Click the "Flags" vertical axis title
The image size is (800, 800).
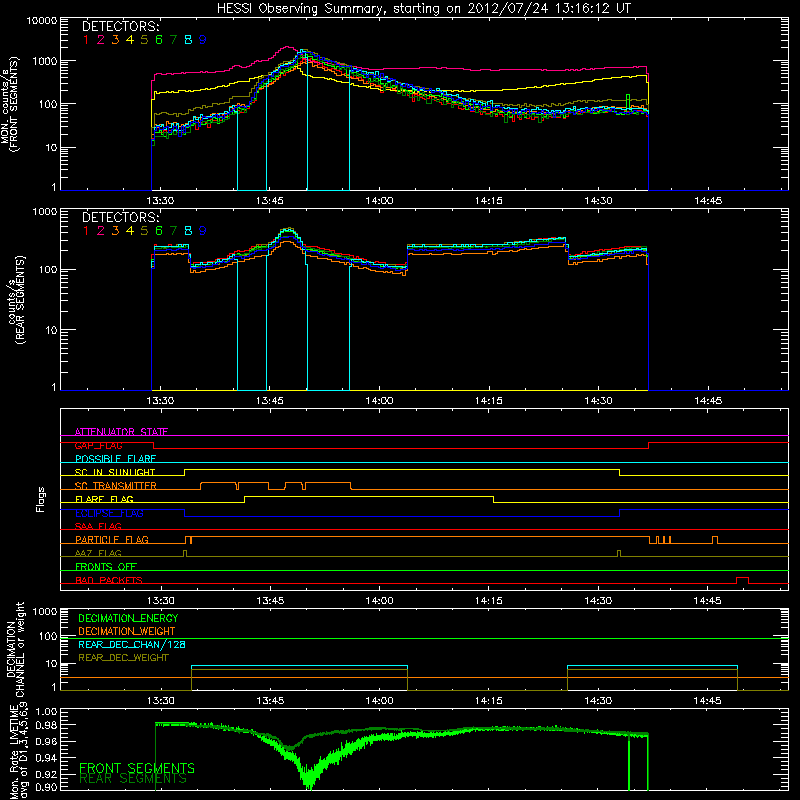tap(41, 499)
